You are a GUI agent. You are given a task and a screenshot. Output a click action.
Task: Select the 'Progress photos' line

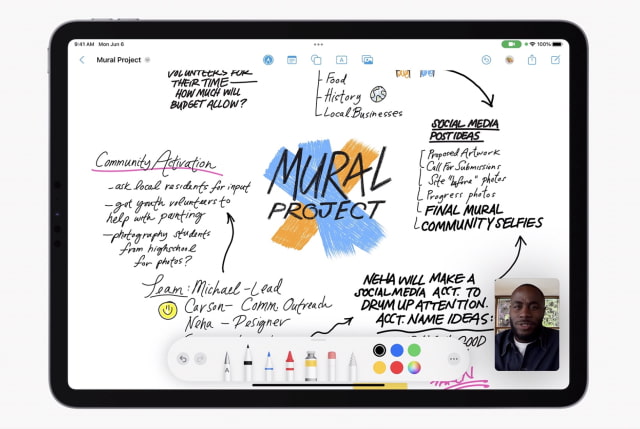click(461, 194)
